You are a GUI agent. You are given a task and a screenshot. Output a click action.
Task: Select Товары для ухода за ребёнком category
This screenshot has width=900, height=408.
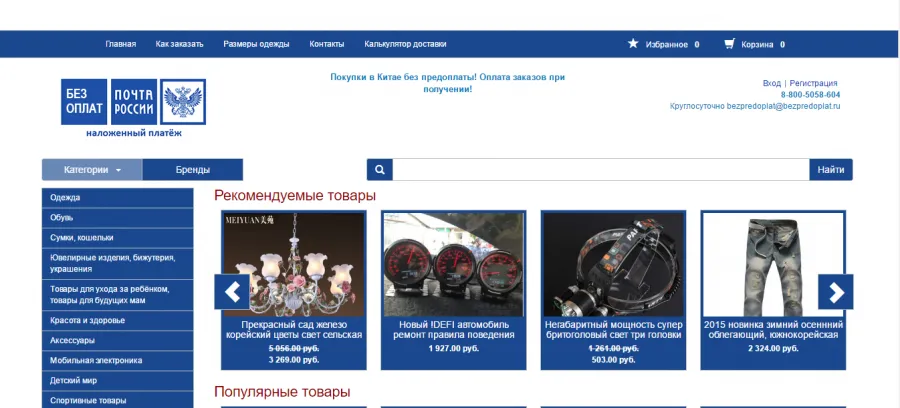(118, 295)
